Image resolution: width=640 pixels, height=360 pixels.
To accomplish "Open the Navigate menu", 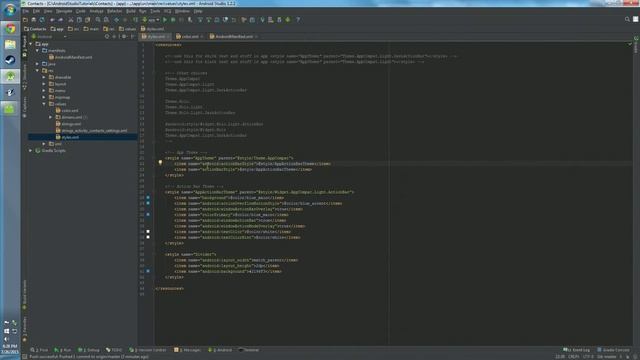I will pyautogui.click(x=64, y=11).
